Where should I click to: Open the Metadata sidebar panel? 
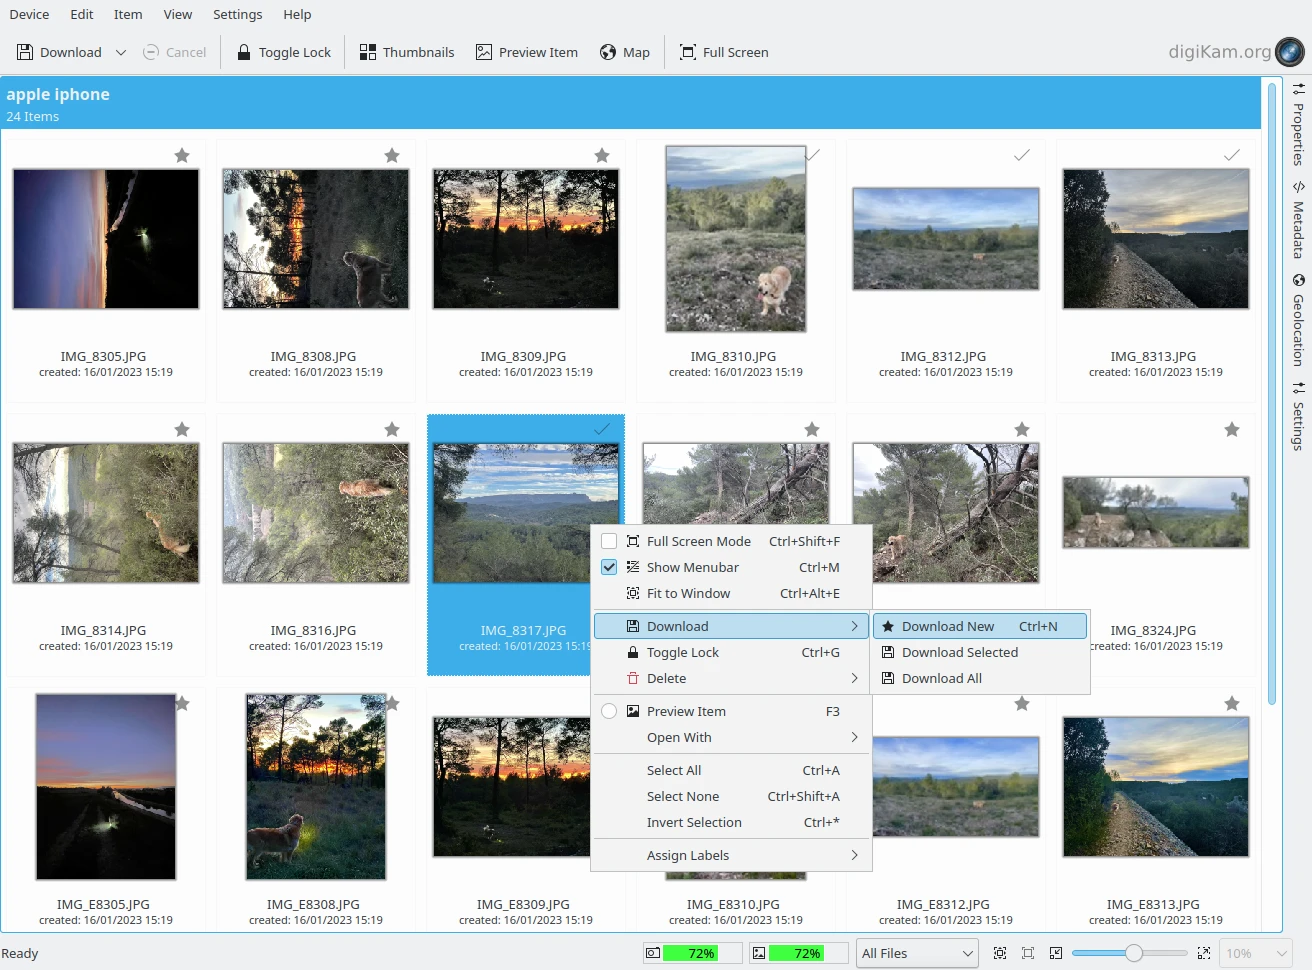[x=1298, y=219]
